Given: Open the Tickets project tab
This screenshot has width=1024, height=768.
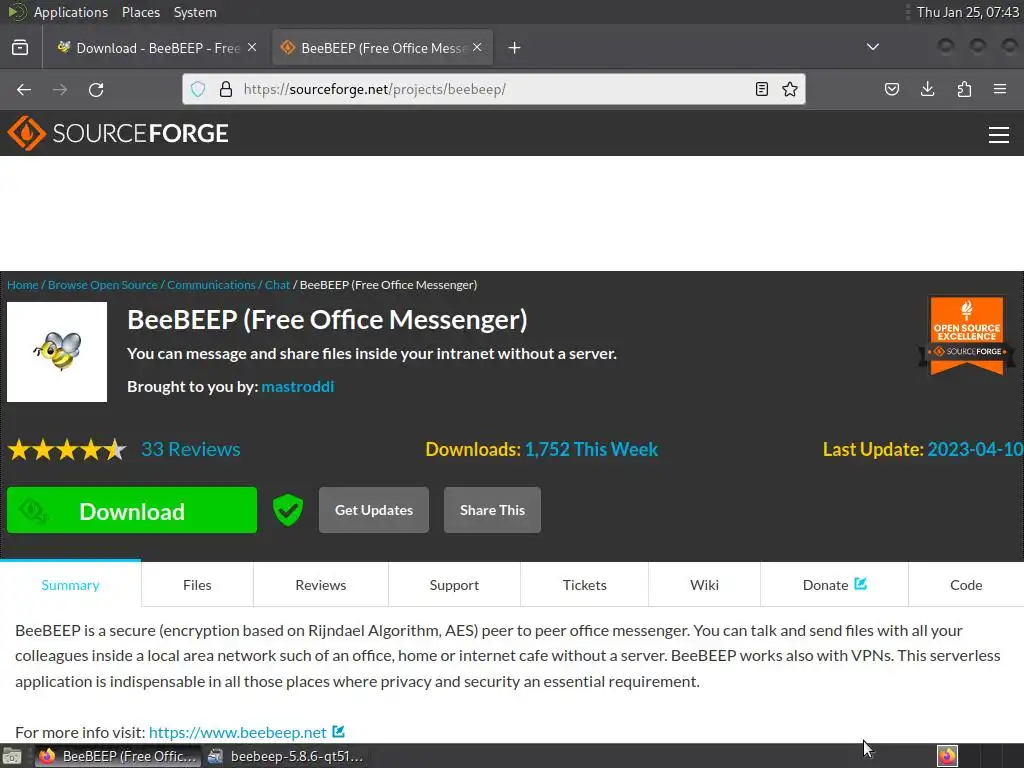Looking at the screenshot, I should tap(584, 585).
